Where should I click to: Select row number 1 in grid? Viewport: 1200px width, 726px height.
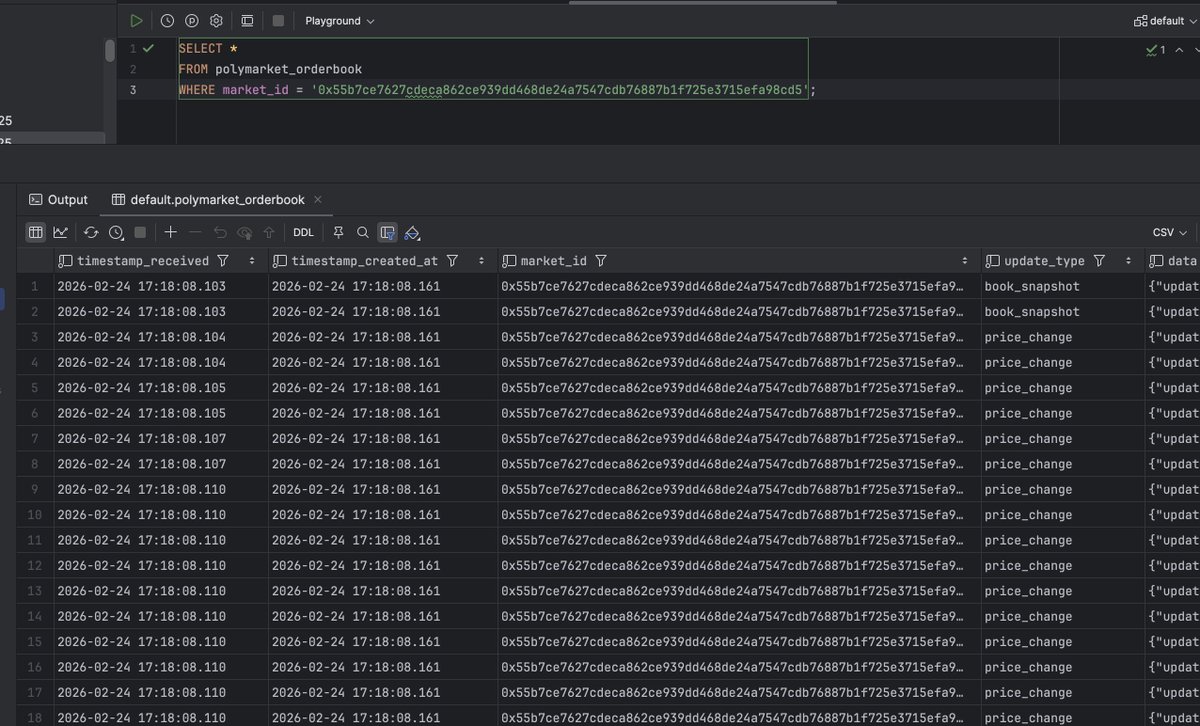click(x=34, y=286)
